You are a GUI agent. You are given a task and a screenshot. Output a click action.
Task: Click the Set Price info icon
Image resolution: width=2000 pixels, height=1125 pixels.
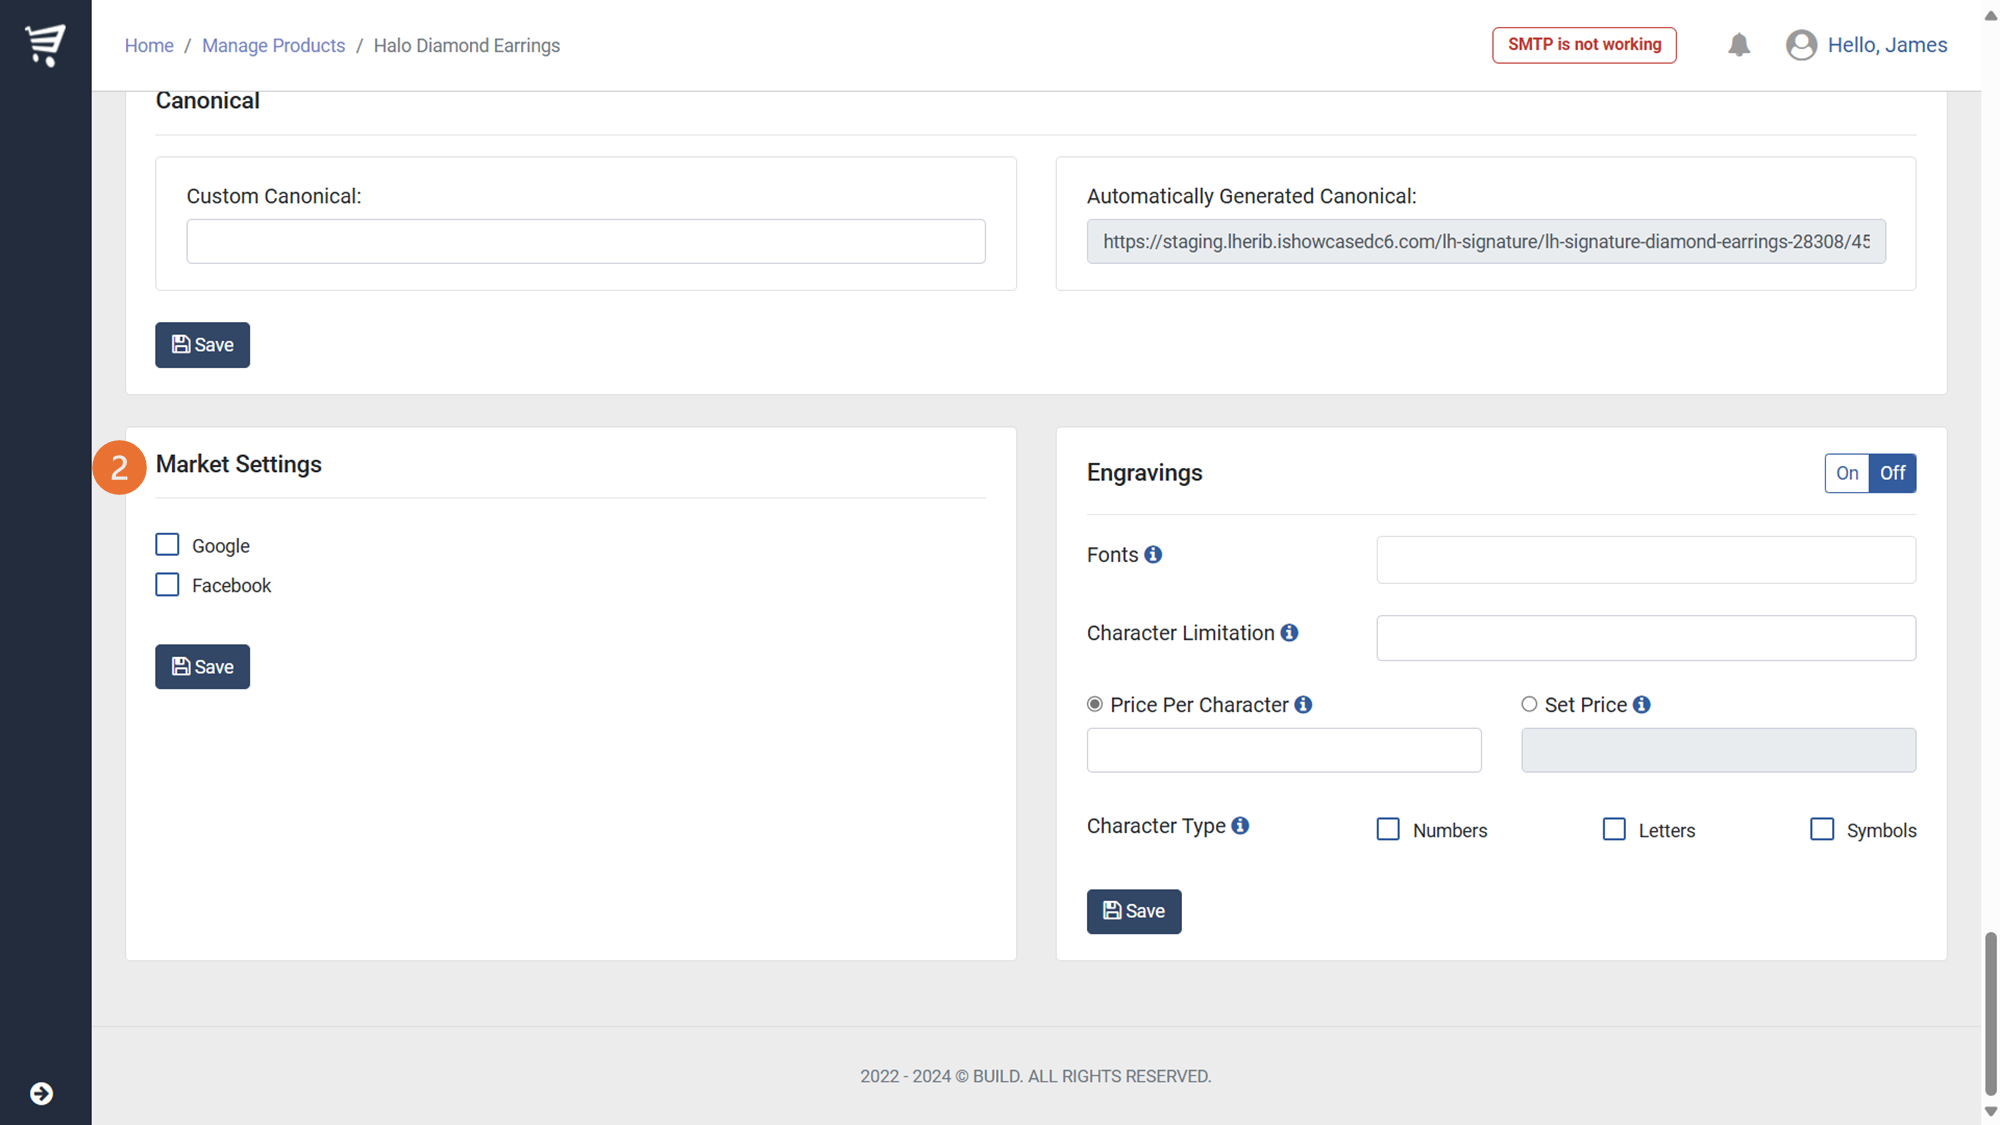(1642, 705)
